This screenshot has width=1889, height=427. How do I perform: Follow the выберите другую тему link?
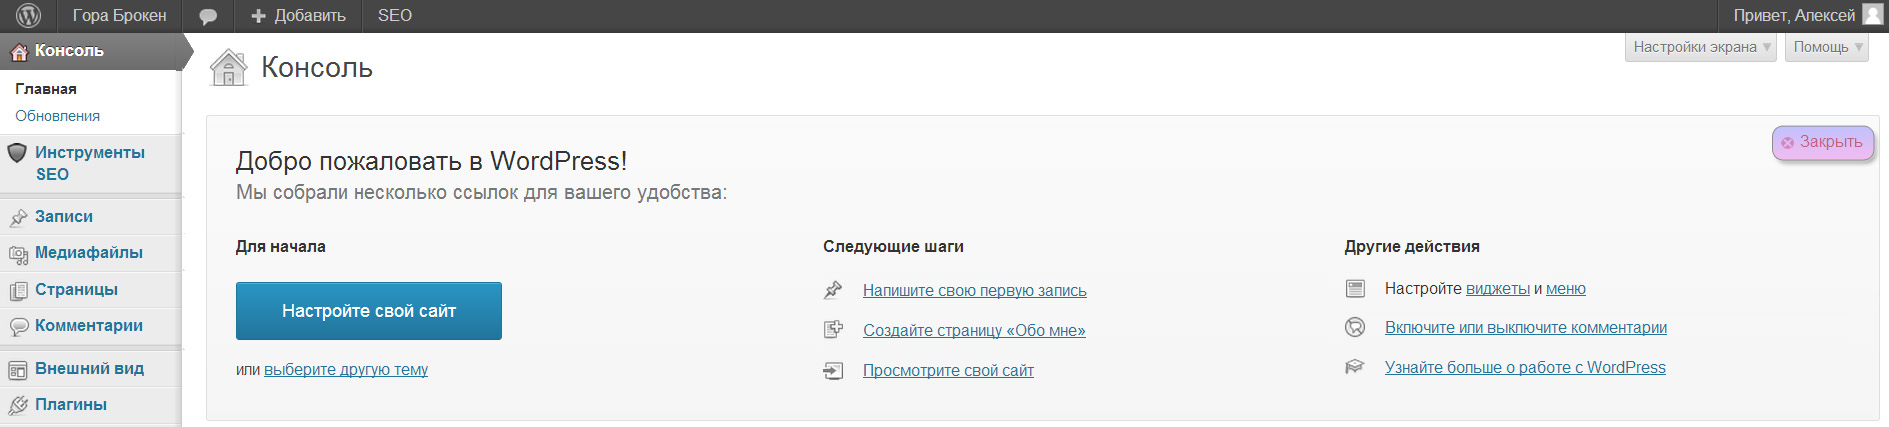pos(346,370)
